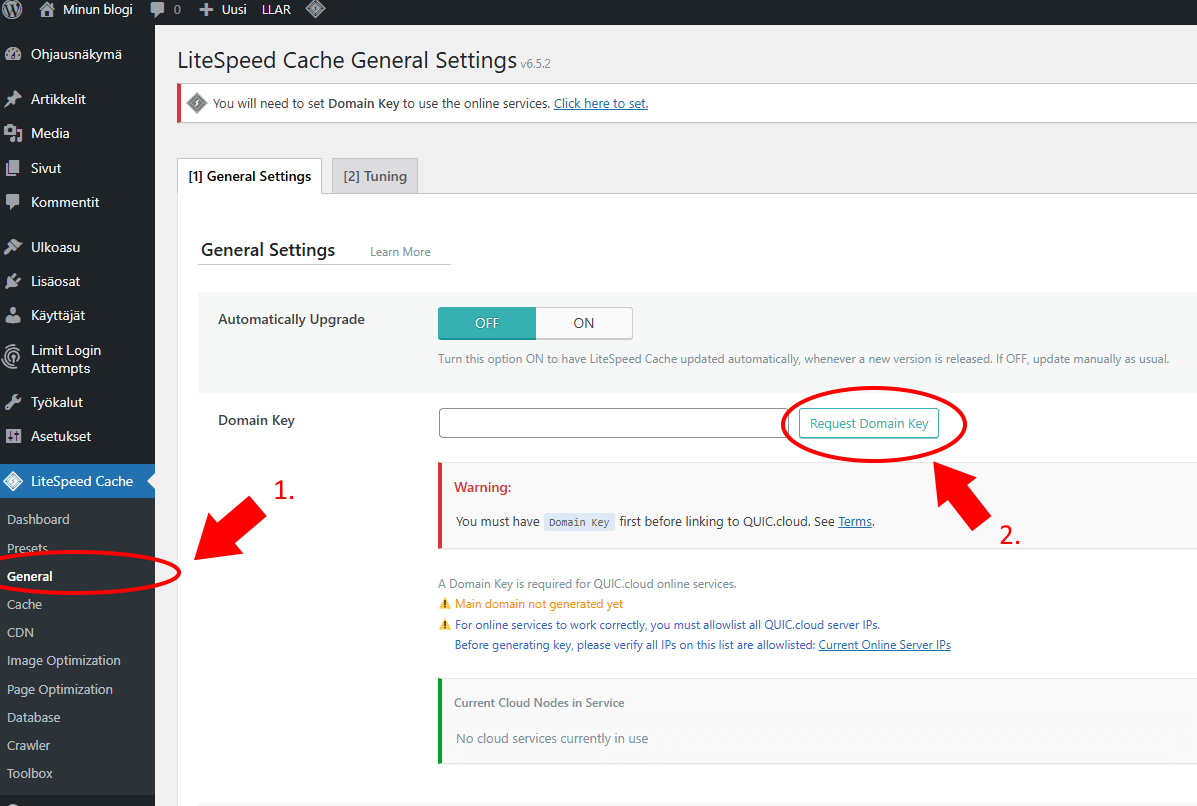This screenshot has height=806, width=1197.
Task: Open the Crawler submenu item
Action: click(x=28, y=746)
